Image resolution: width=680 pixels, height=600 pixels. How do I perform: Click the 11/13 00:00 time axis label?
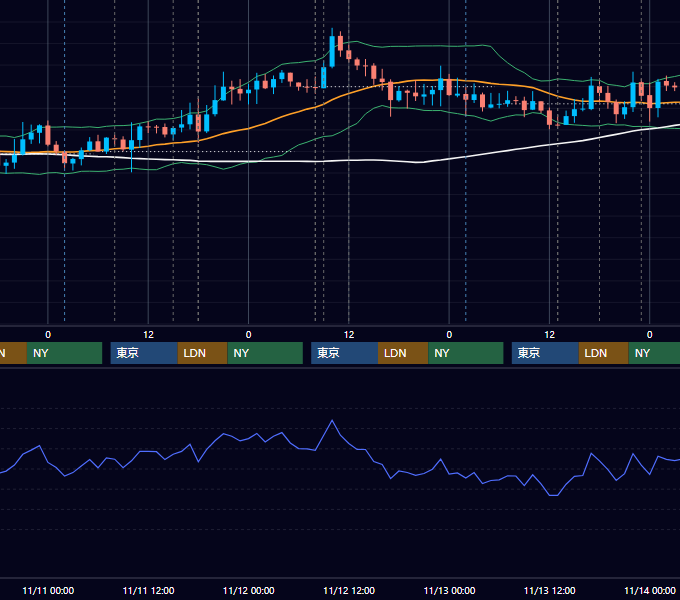coord(449,590)
